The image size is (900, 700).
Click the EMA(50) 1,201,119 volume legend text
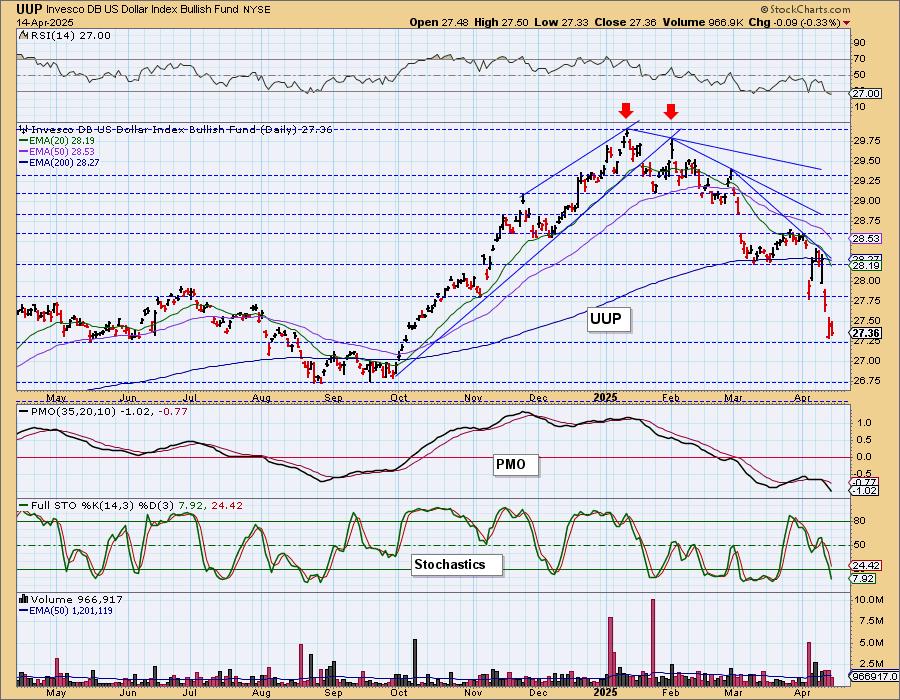click(x=71, y=610)
